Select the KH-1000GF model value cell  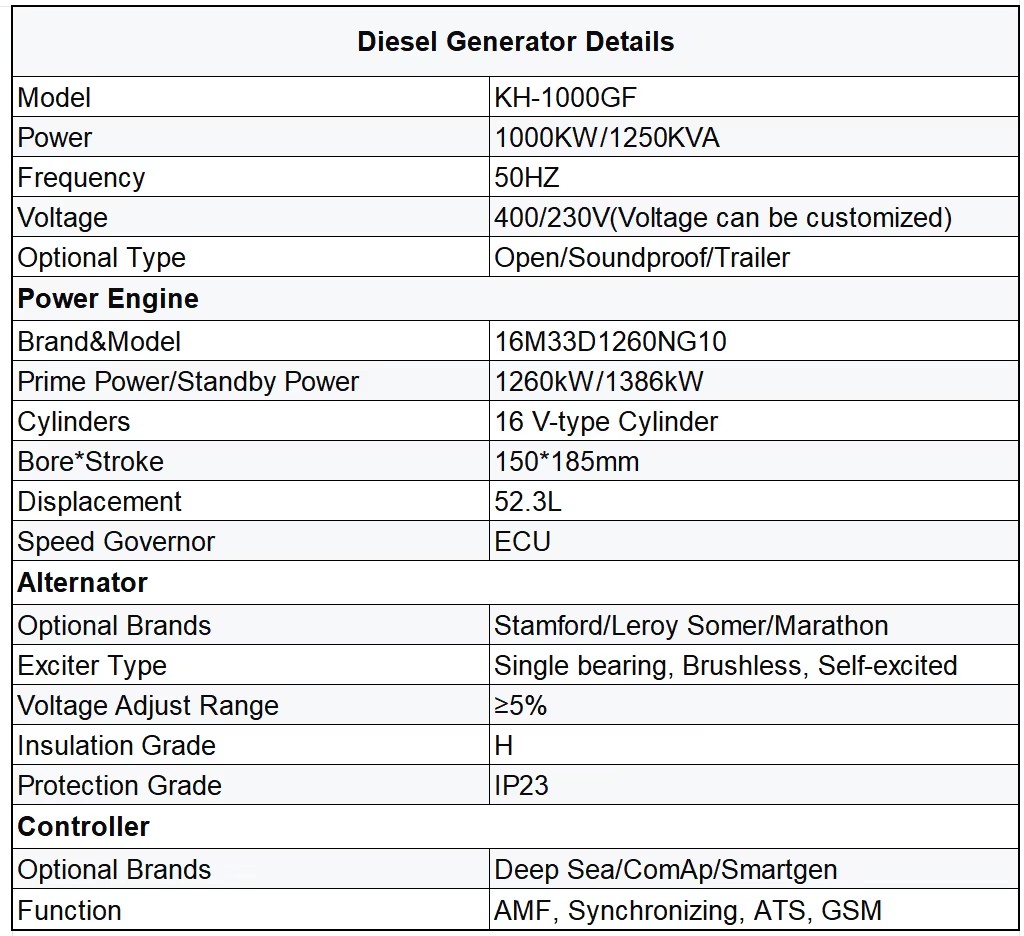pos(754,97)
